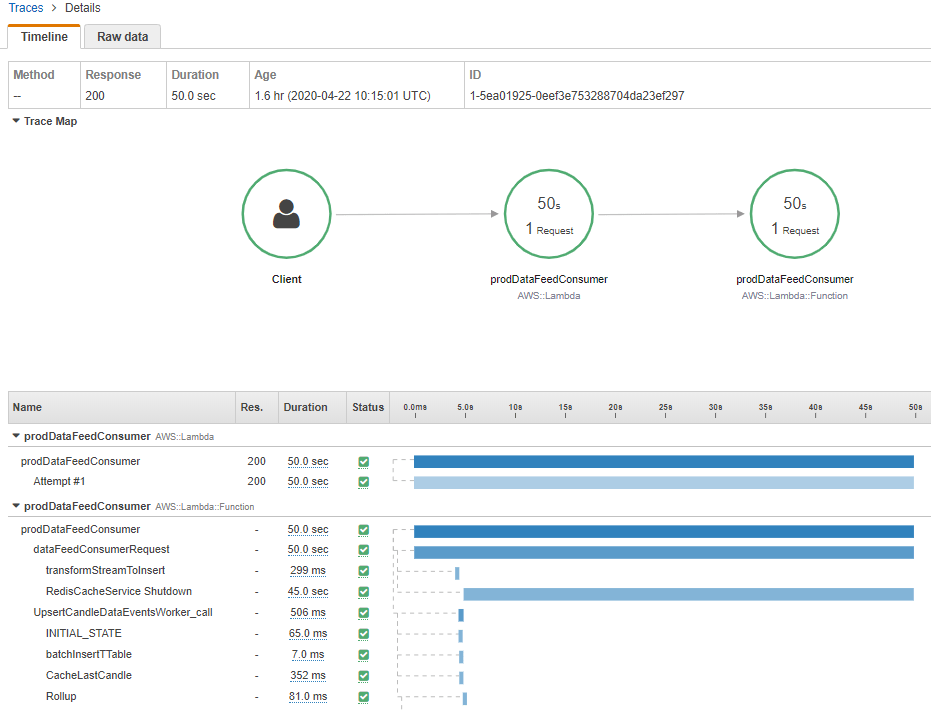Switch to the Timeline tab
The width and height of the screenshot is (931, 710).
44,37
